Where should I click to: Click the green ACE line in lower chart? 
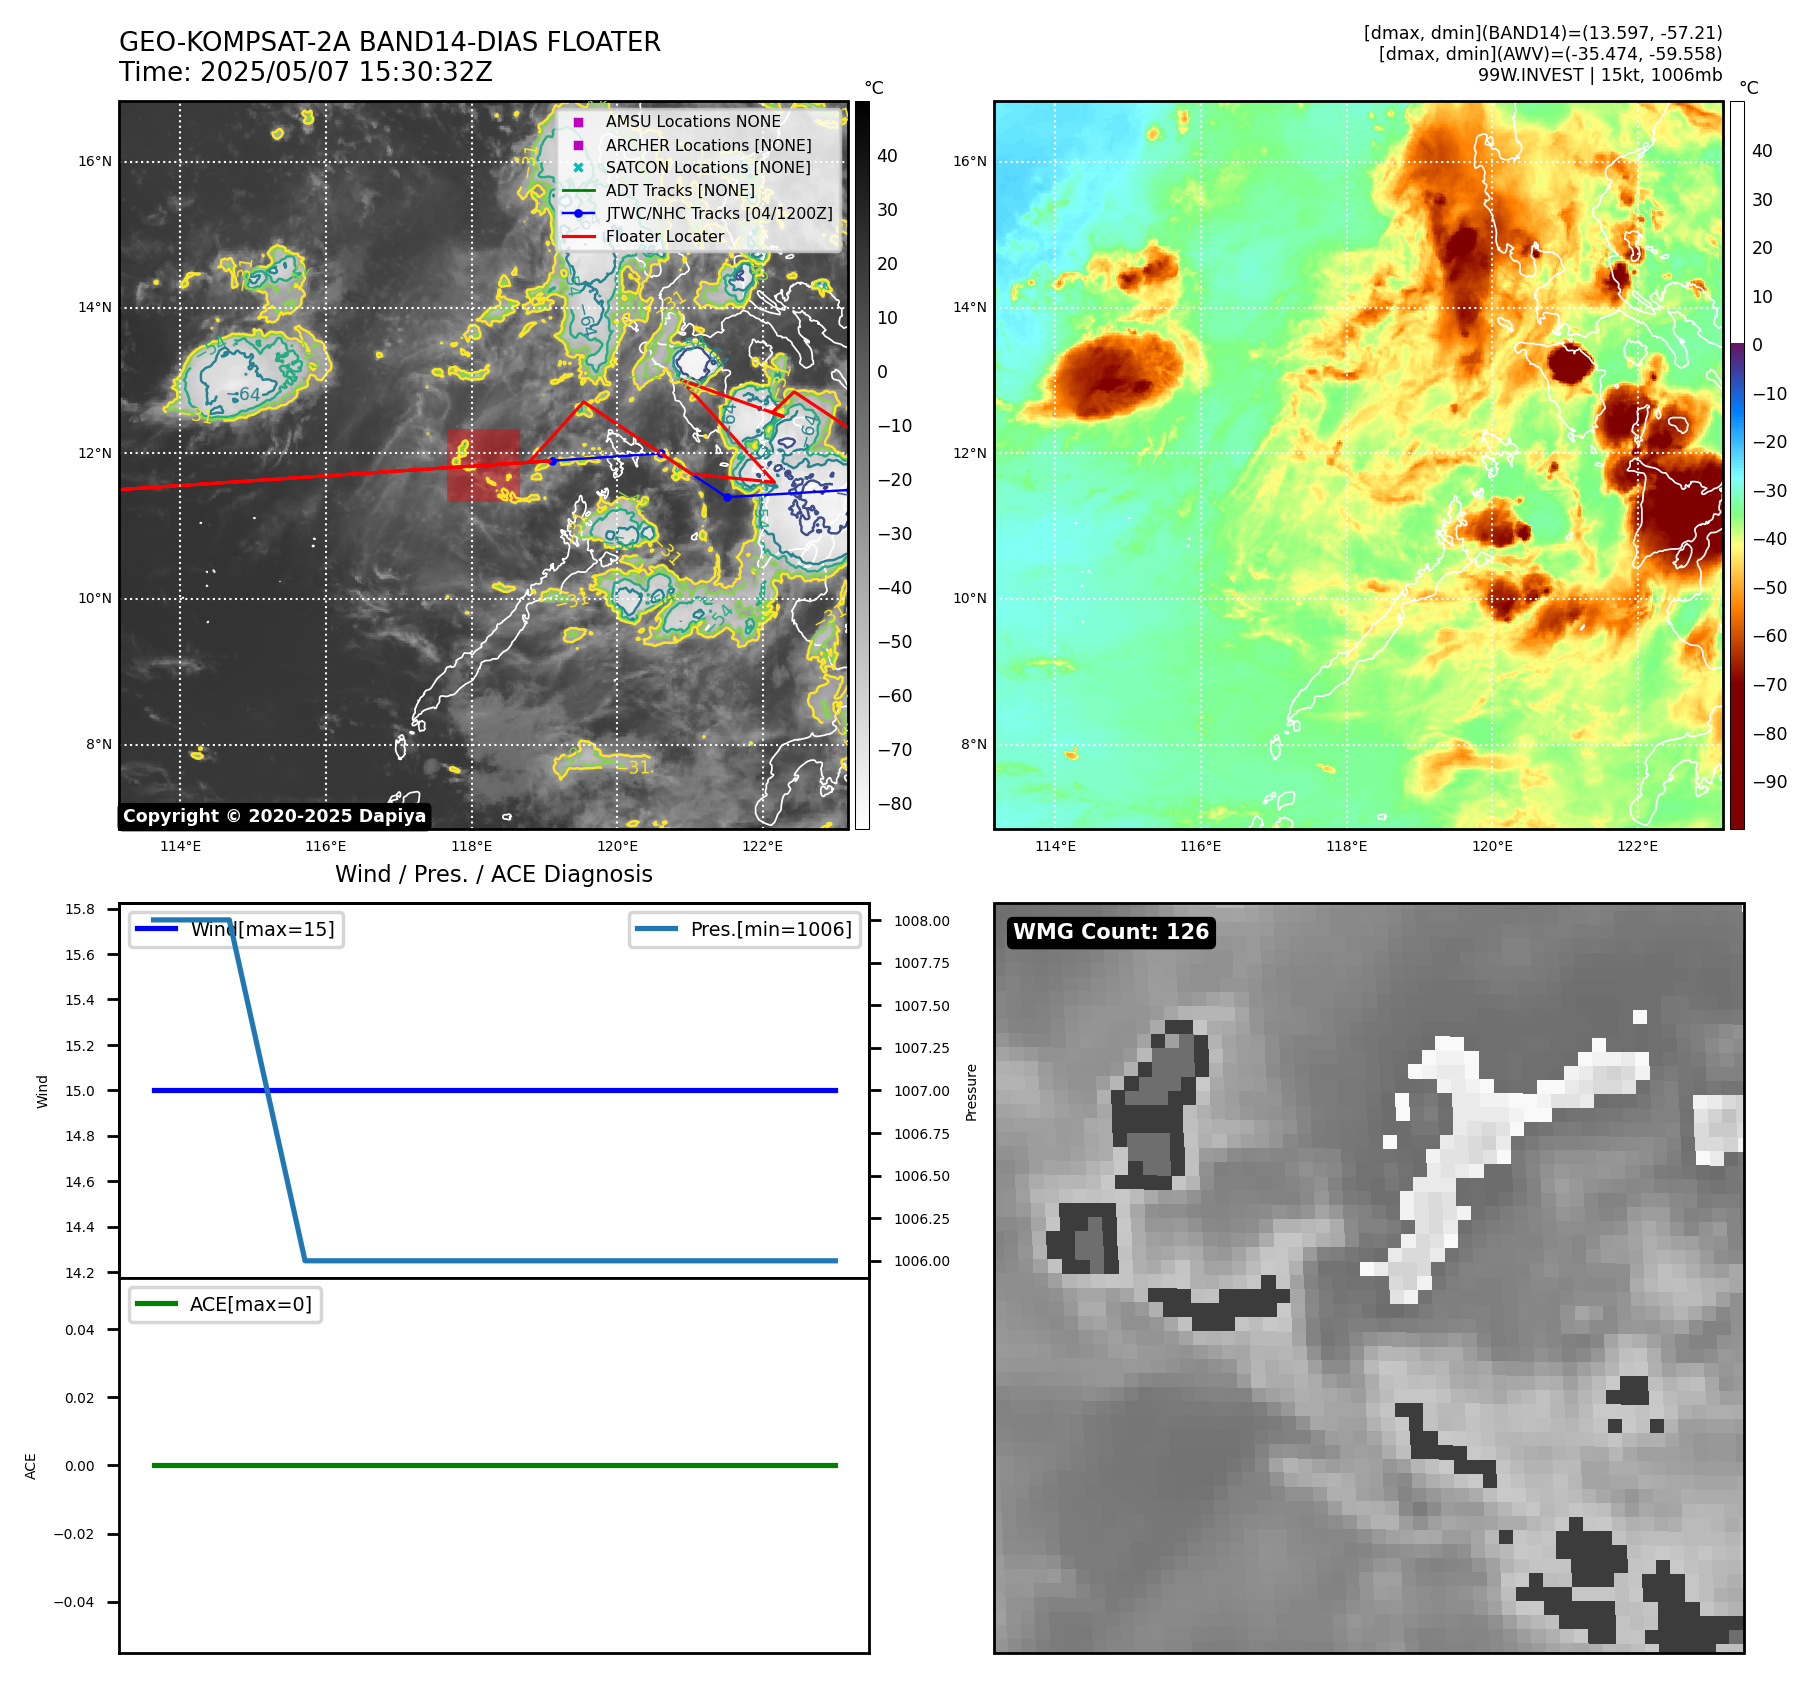pyautogui.click(x=495, y=1465)
